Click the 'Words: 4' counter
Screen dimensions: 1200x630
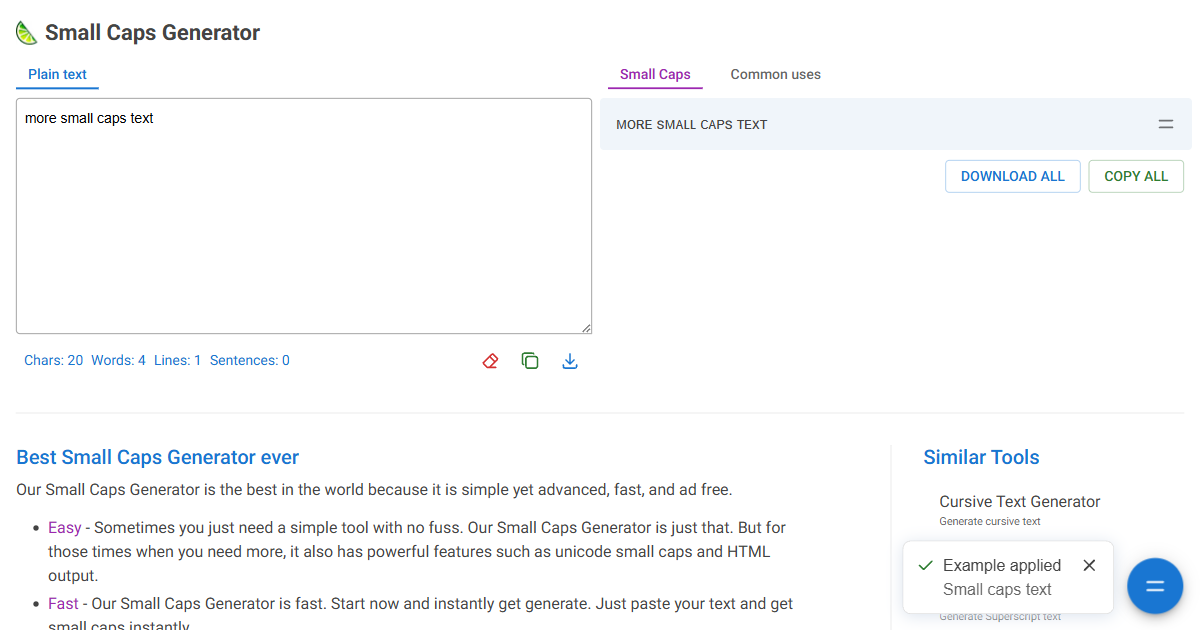click(x=118, y=360)
